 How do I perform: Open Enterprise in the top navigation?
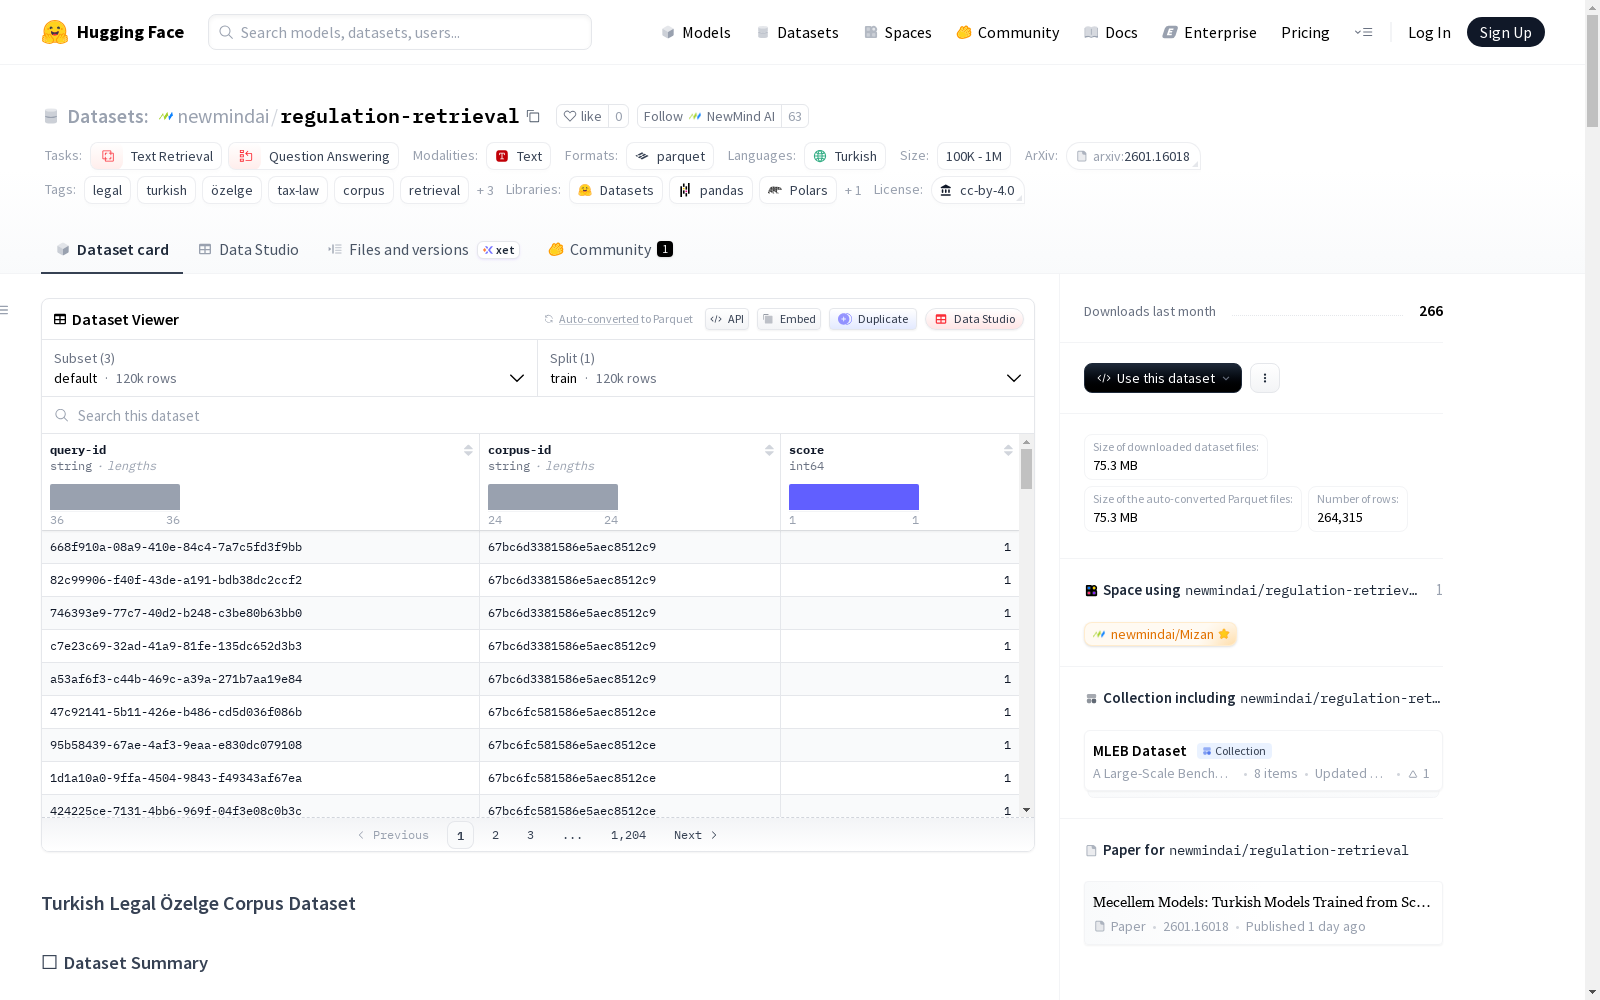point(1210,32)
